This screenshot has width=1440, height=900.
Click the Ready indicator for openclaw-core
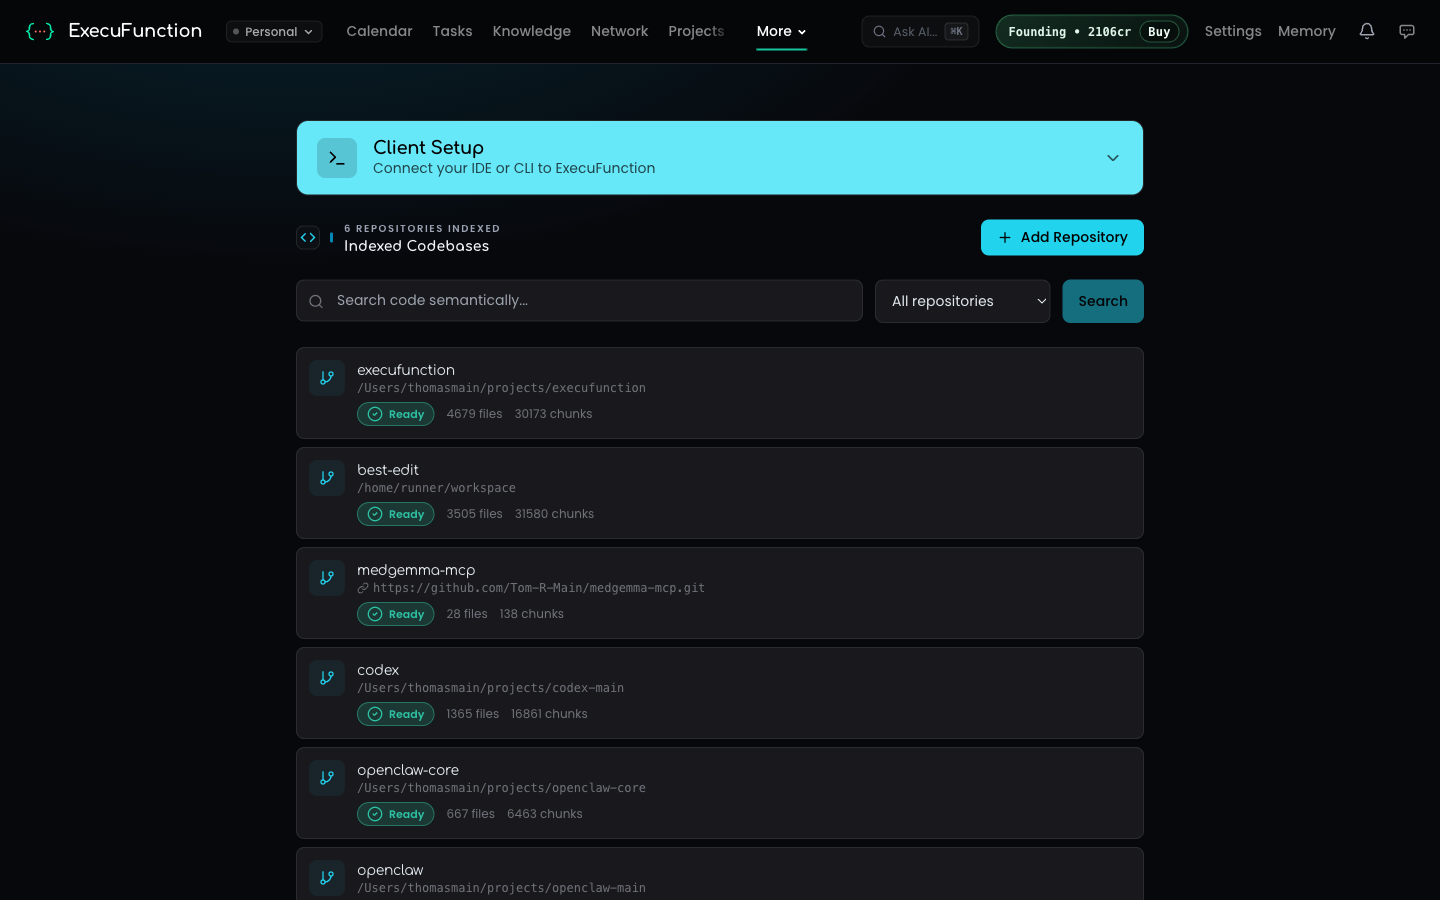pos(395,813)
